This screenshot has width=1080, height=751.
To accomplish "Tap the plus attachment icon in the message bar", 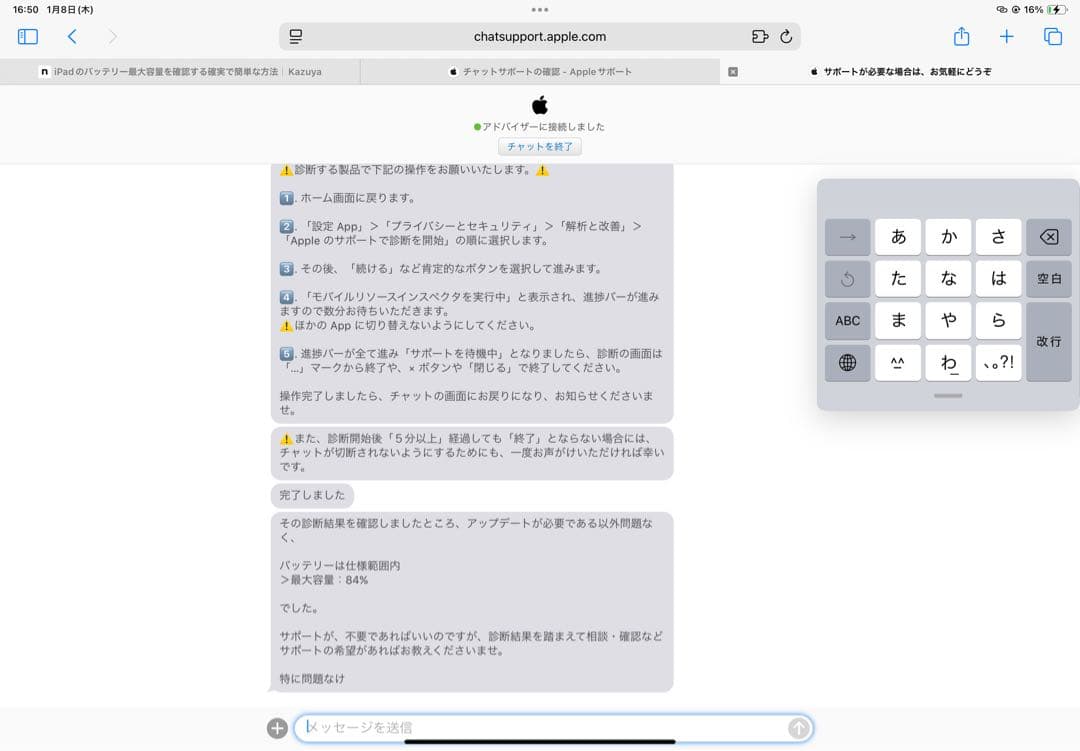I will click(277, 728).
